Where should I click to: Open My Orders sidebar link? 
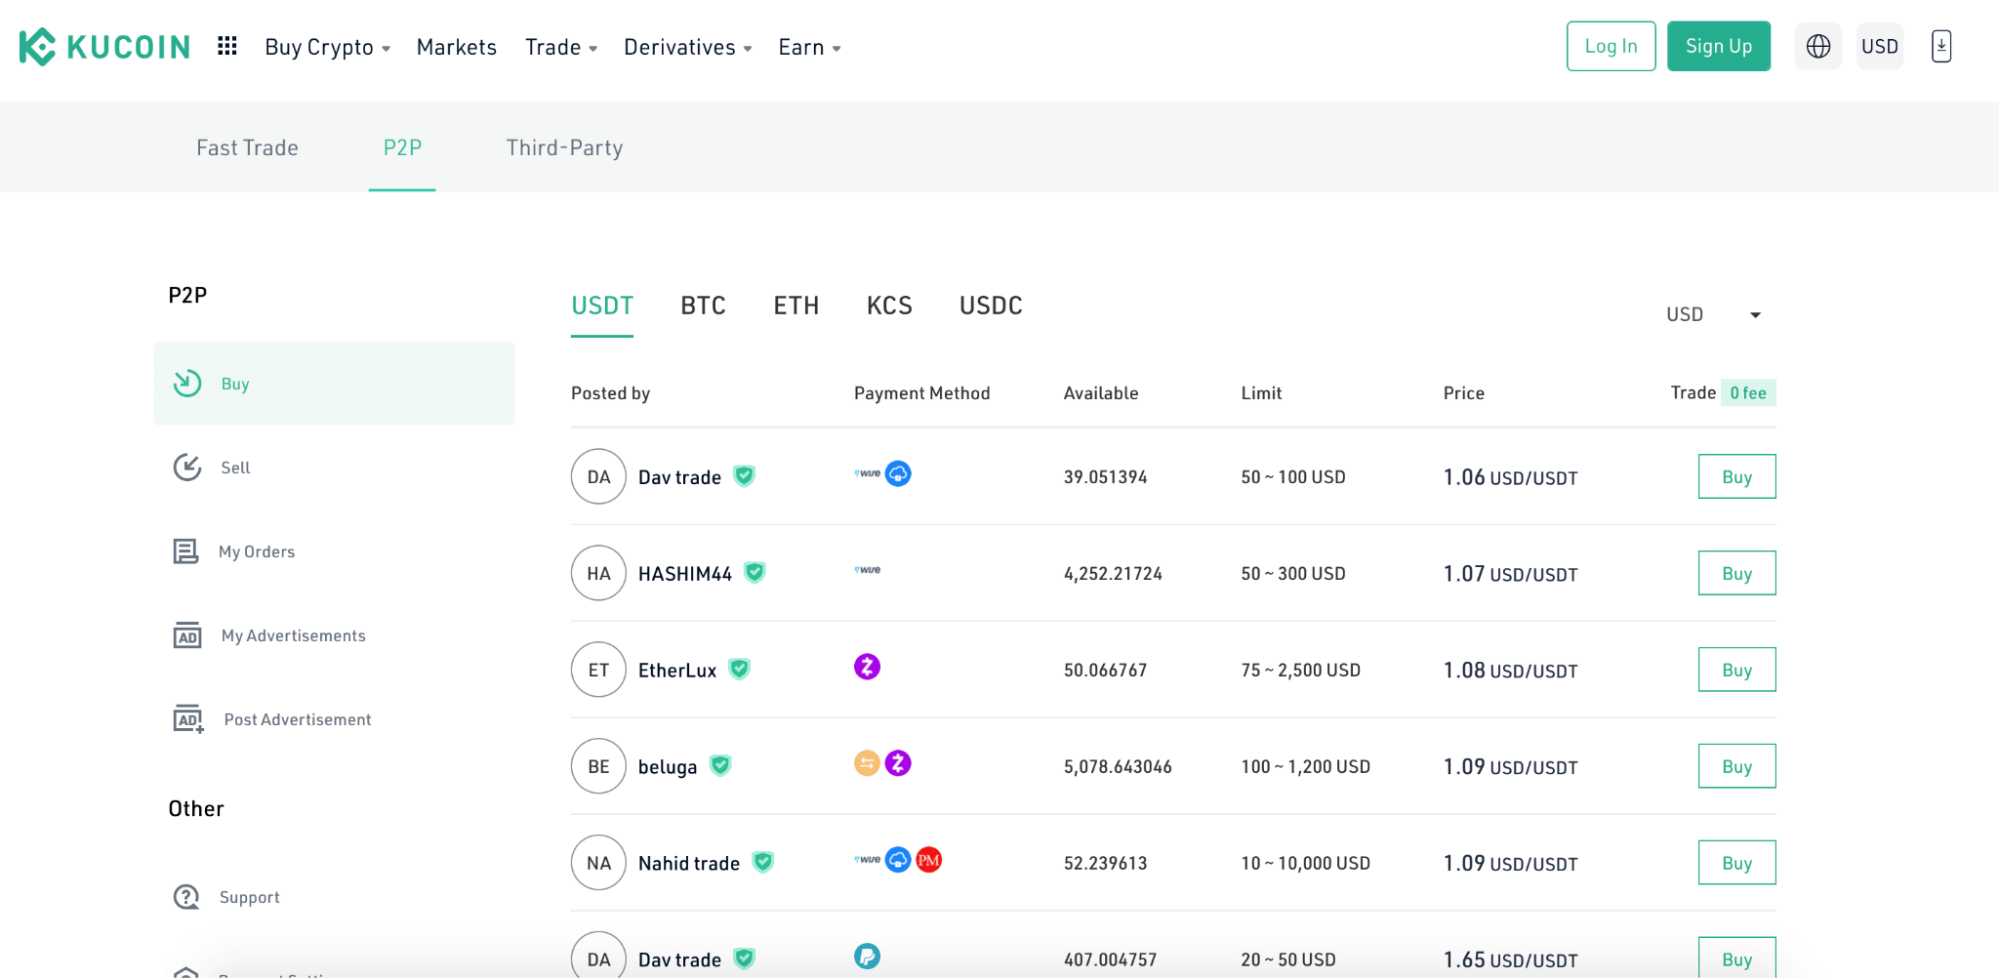pos(257,551)
